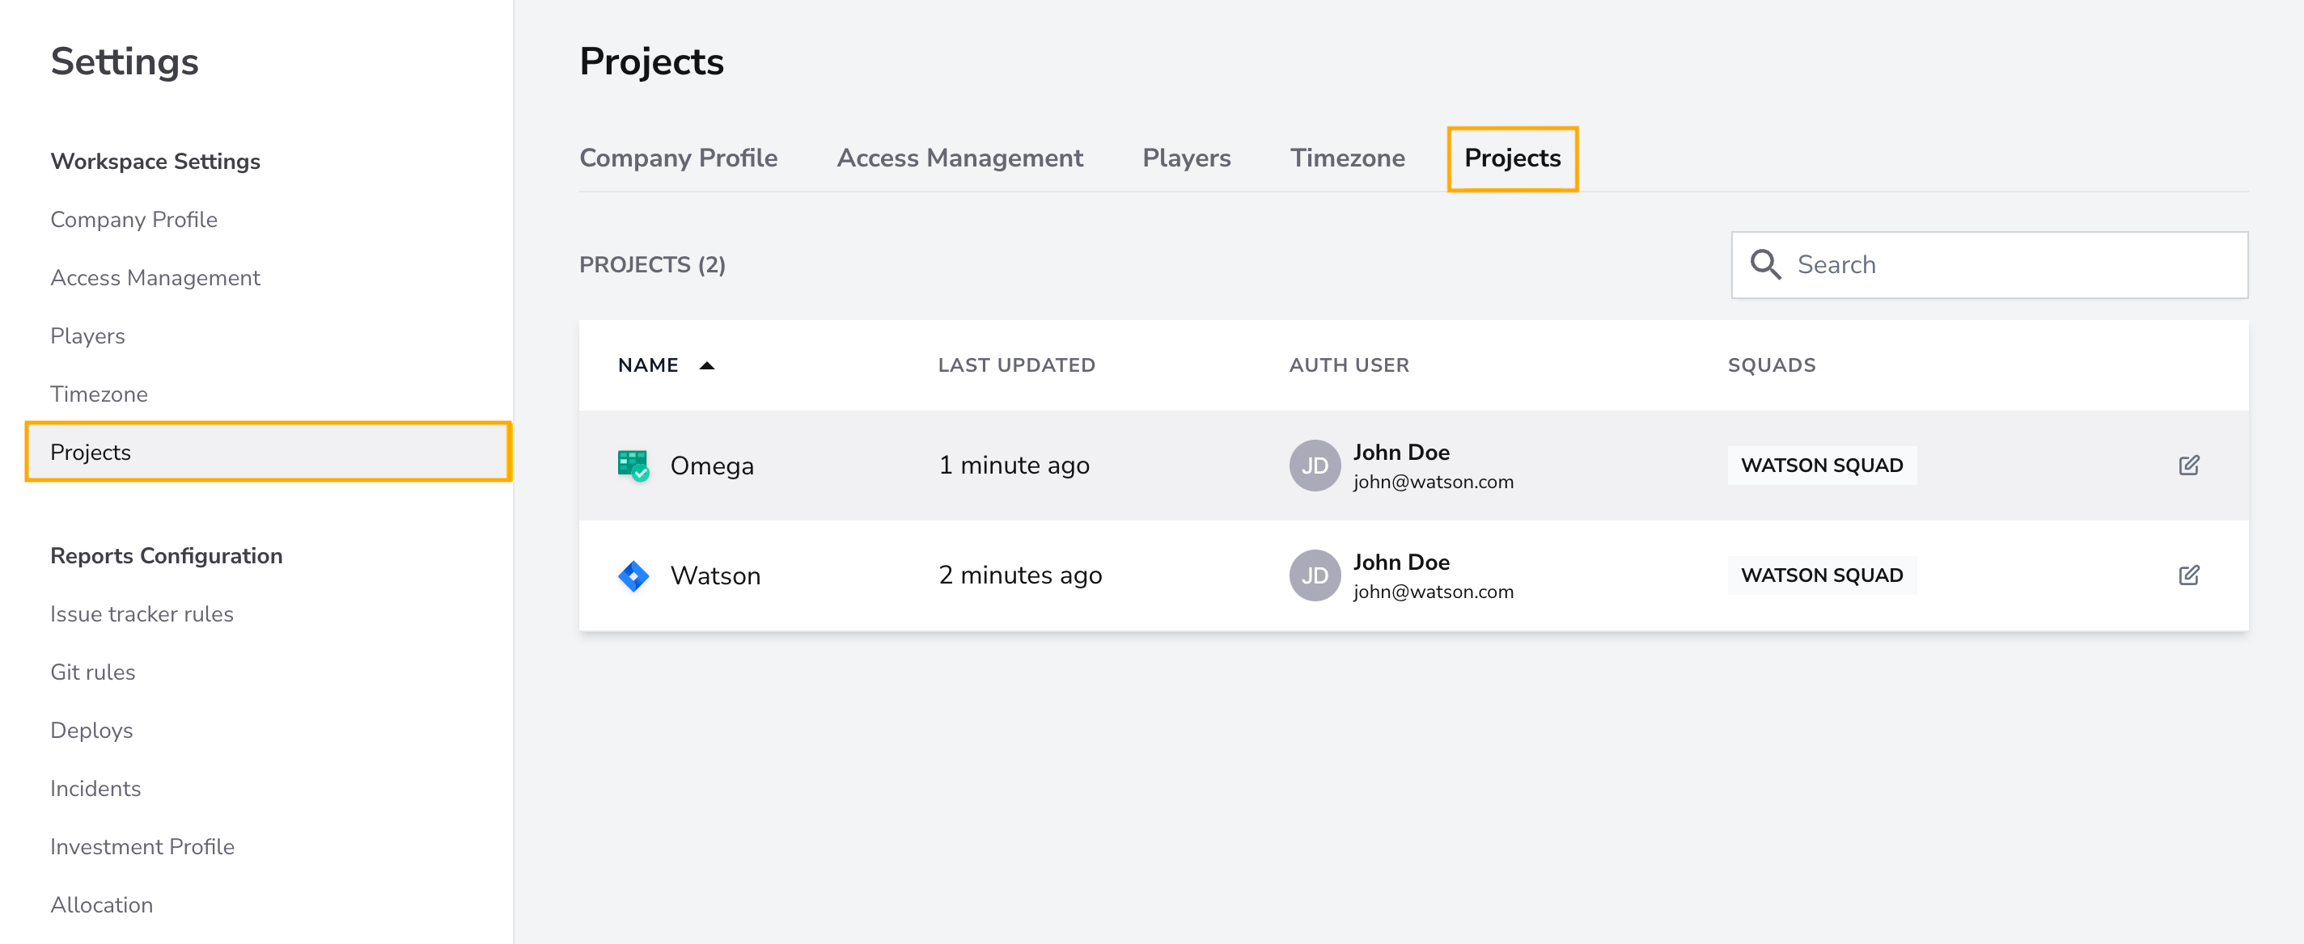Click WATSON SQUAD tag in Omega row
Screen dimensions: 2304x944
1822,466
